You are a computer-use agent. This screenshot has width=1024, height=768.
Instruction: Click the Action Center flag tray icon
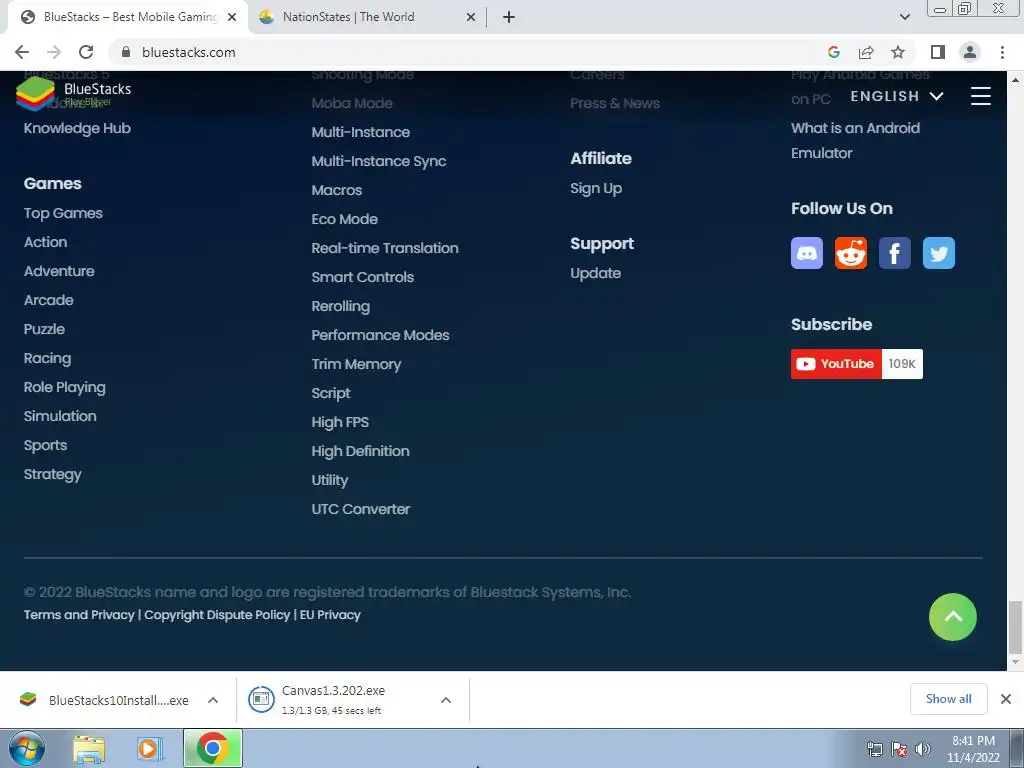899,749
